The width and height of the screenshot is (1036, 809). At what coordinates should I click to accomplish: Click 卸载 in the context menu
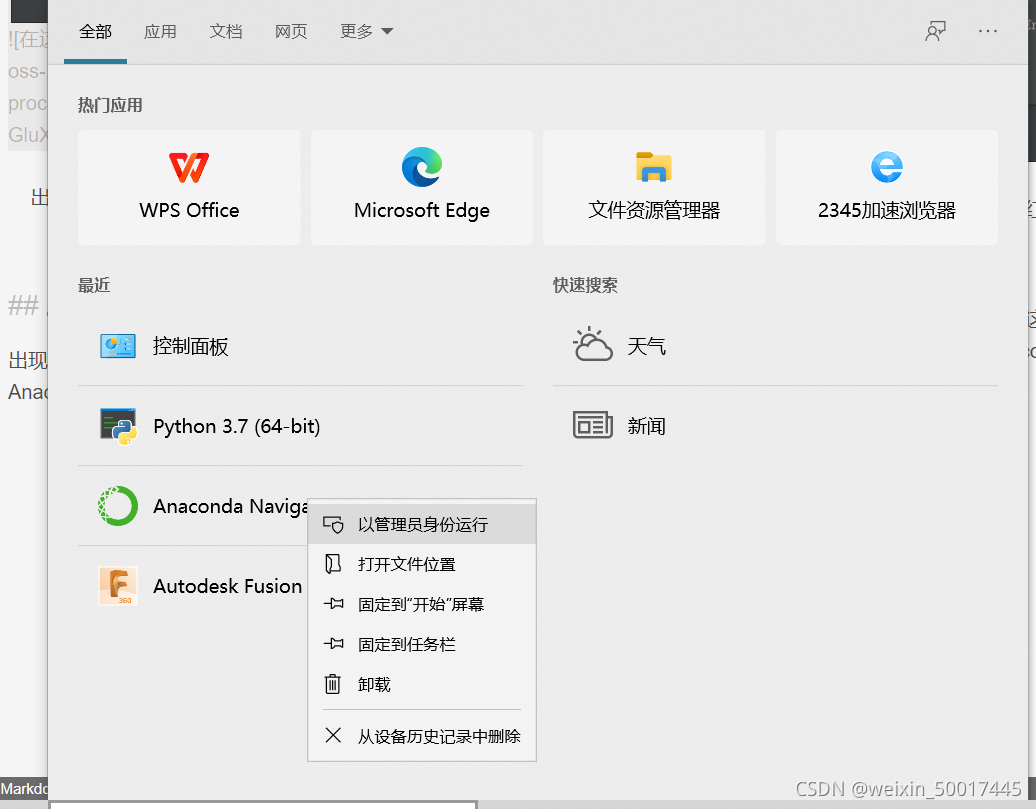(422, 684)
